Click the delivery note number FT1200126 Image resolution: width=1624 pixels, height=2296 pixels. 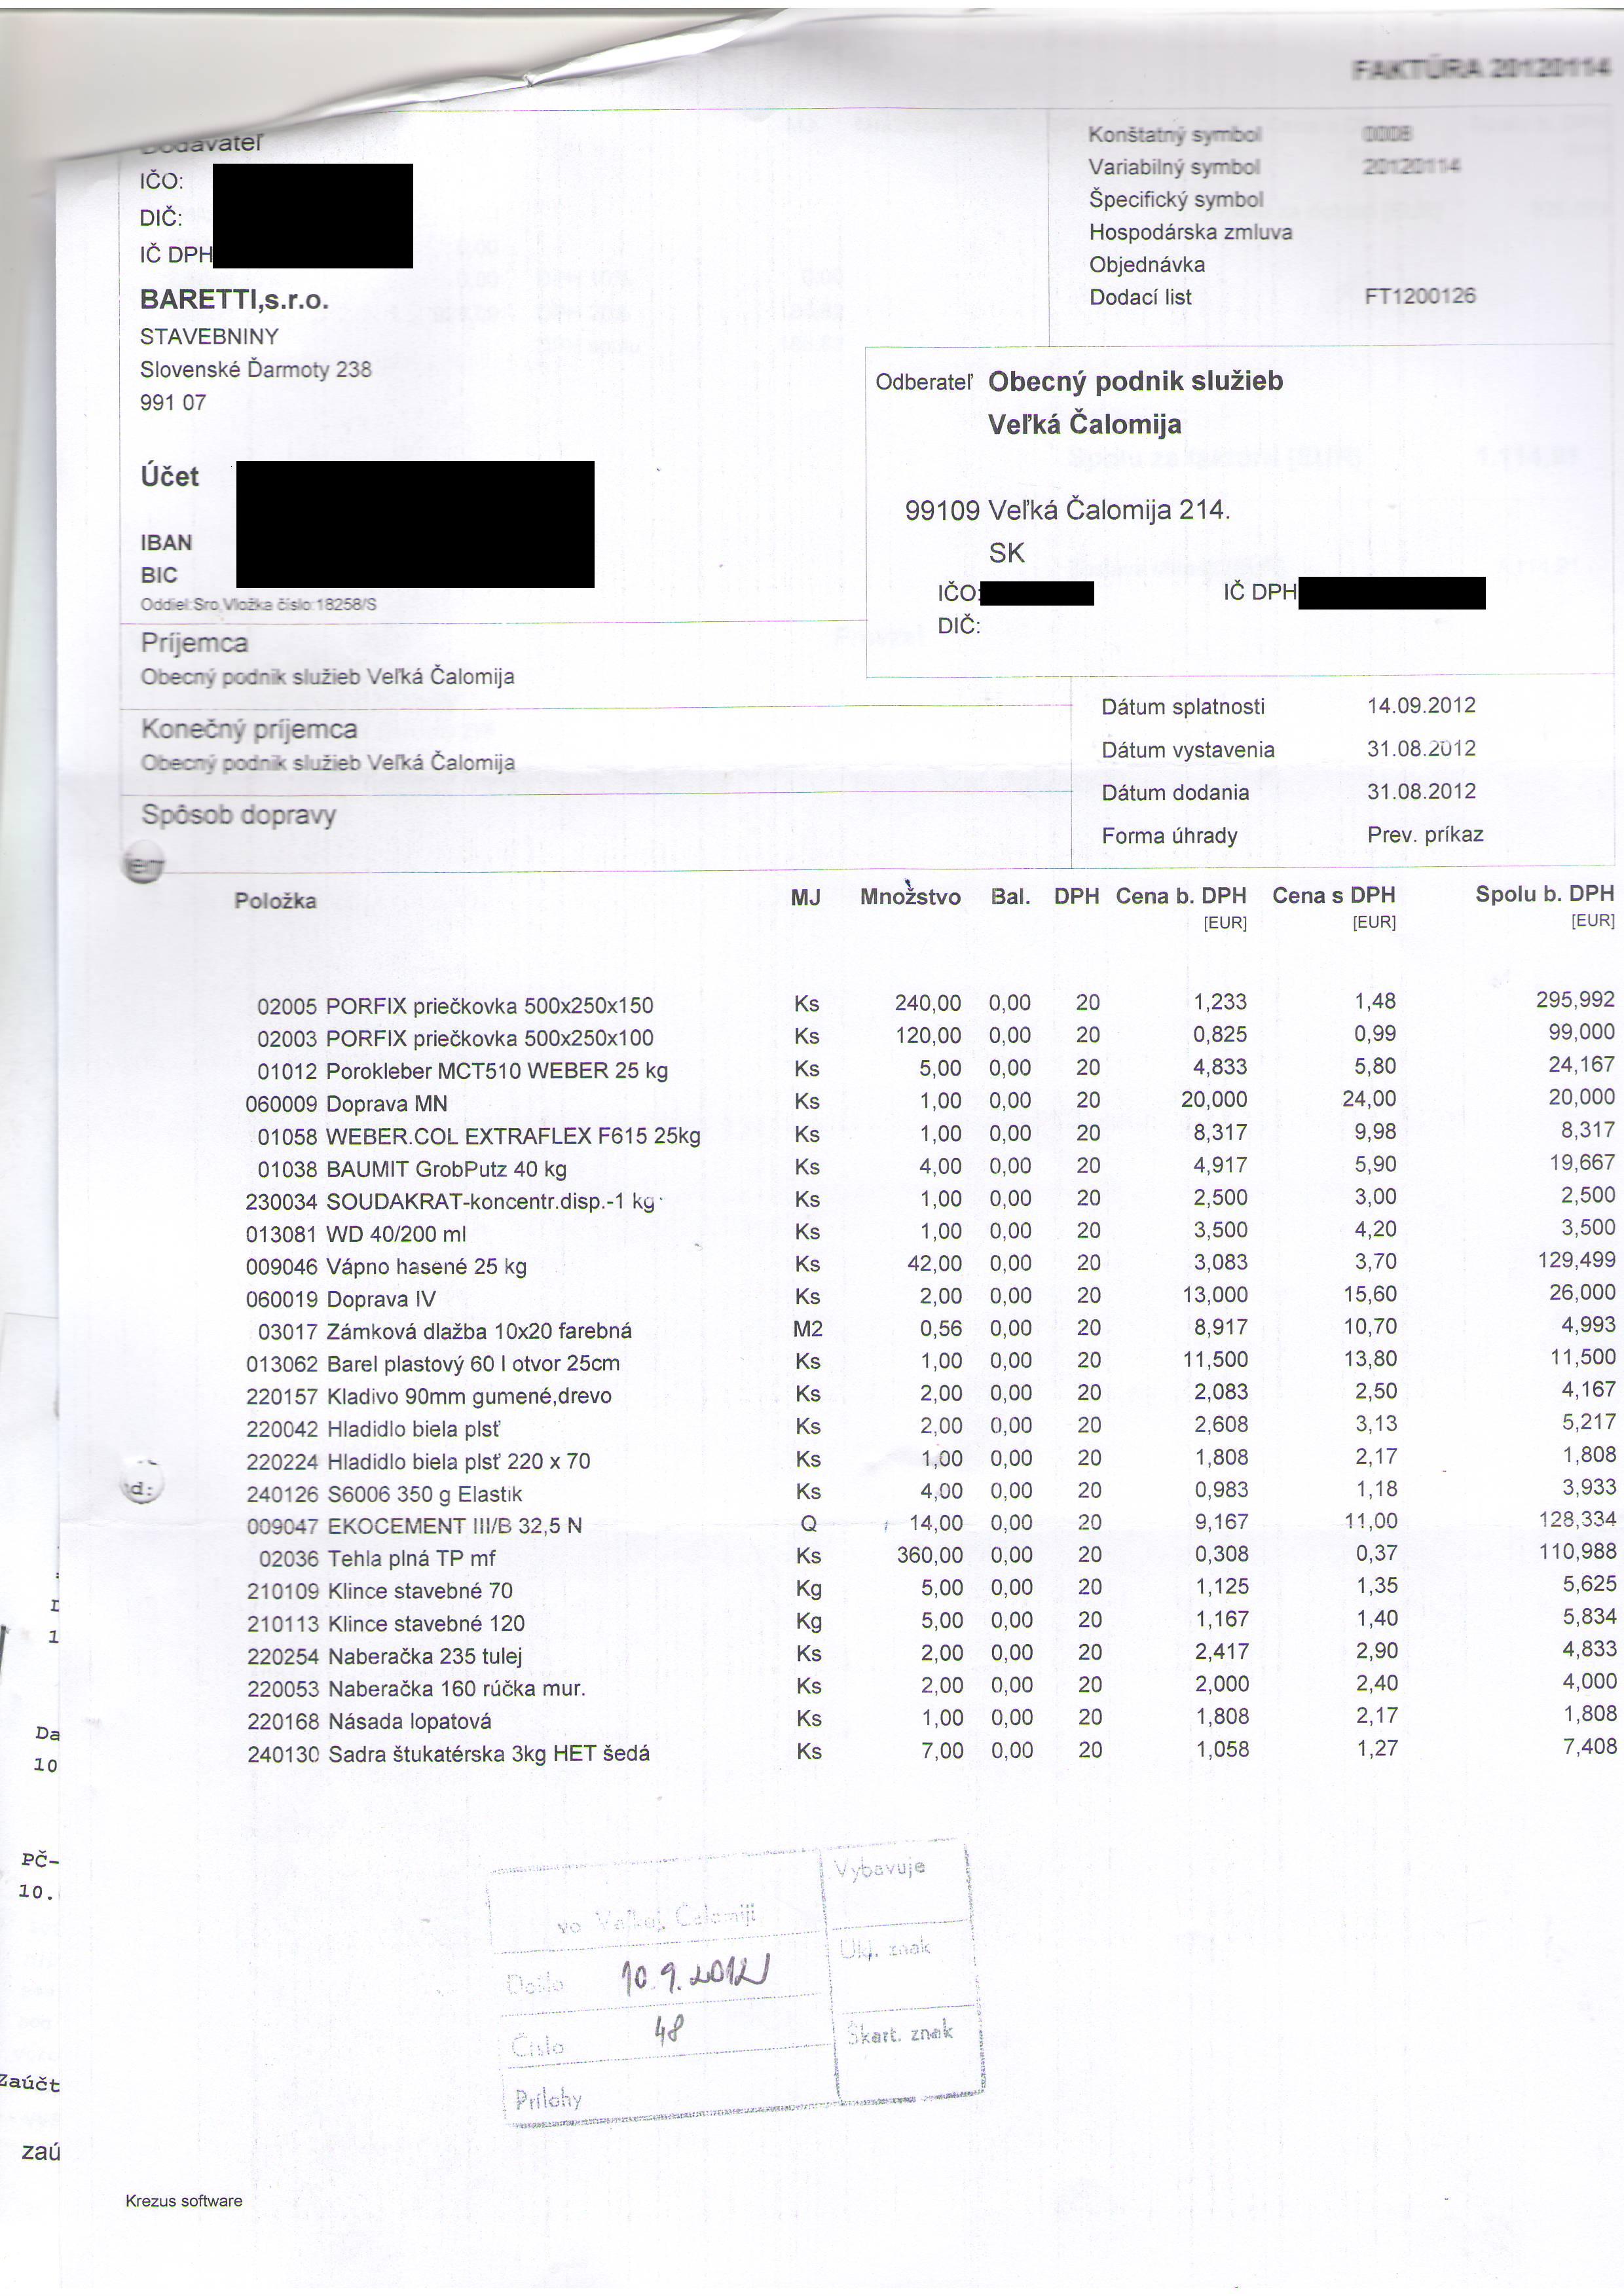1420,295
